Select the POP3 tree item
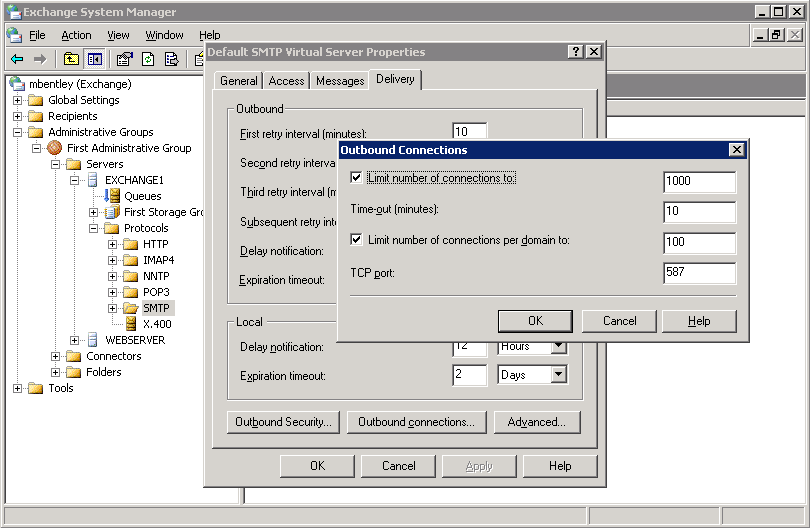This screenshot has height=528, width=810. tap(156, 292)
